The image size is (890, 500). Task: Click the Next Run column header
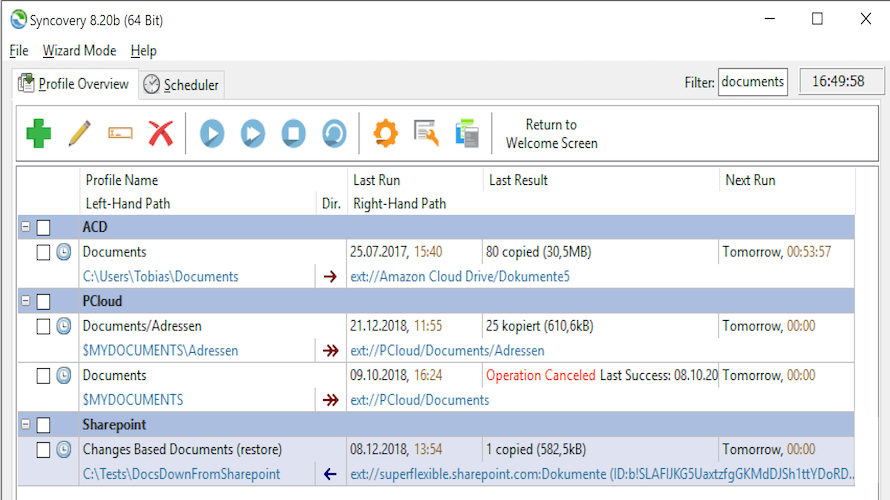click(x=750, y=180)
